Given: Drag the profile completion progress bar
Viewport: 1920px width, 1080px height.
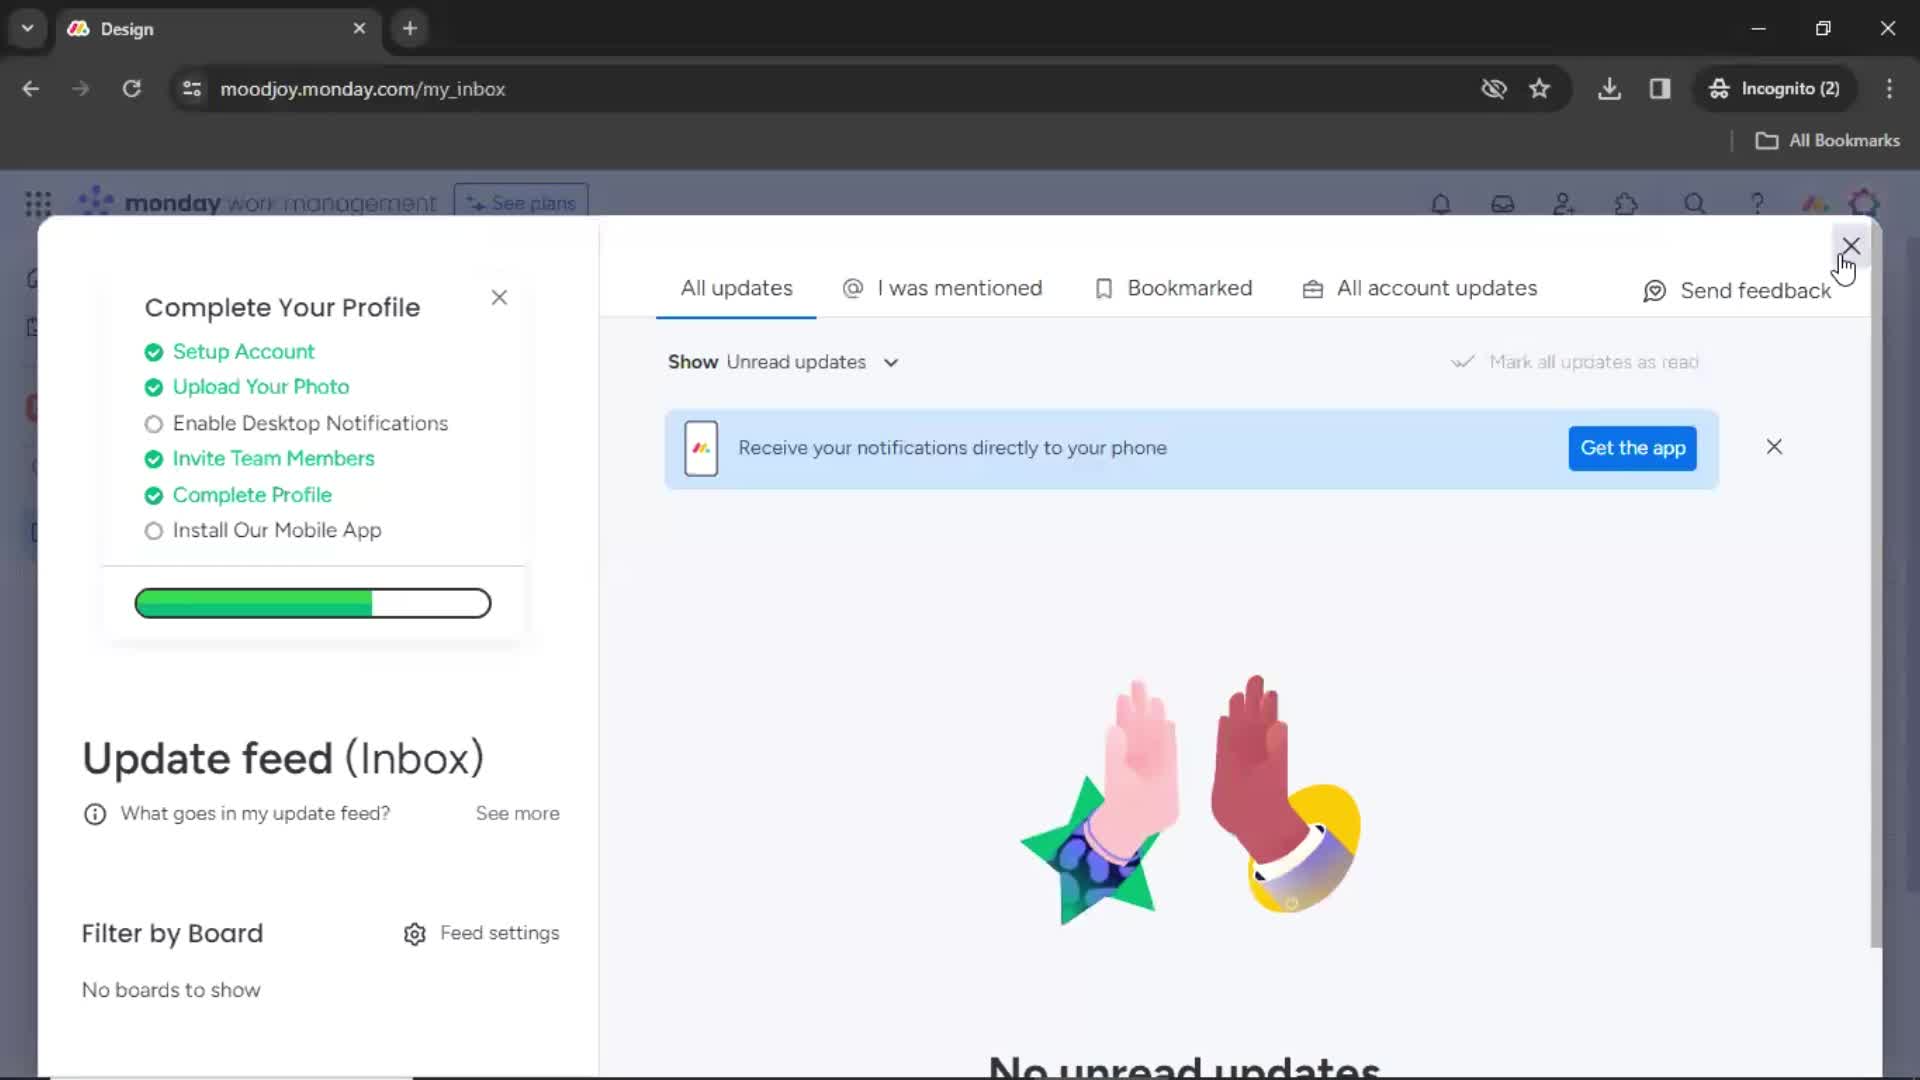Looking at the screenshot, I should click(311, 603).
